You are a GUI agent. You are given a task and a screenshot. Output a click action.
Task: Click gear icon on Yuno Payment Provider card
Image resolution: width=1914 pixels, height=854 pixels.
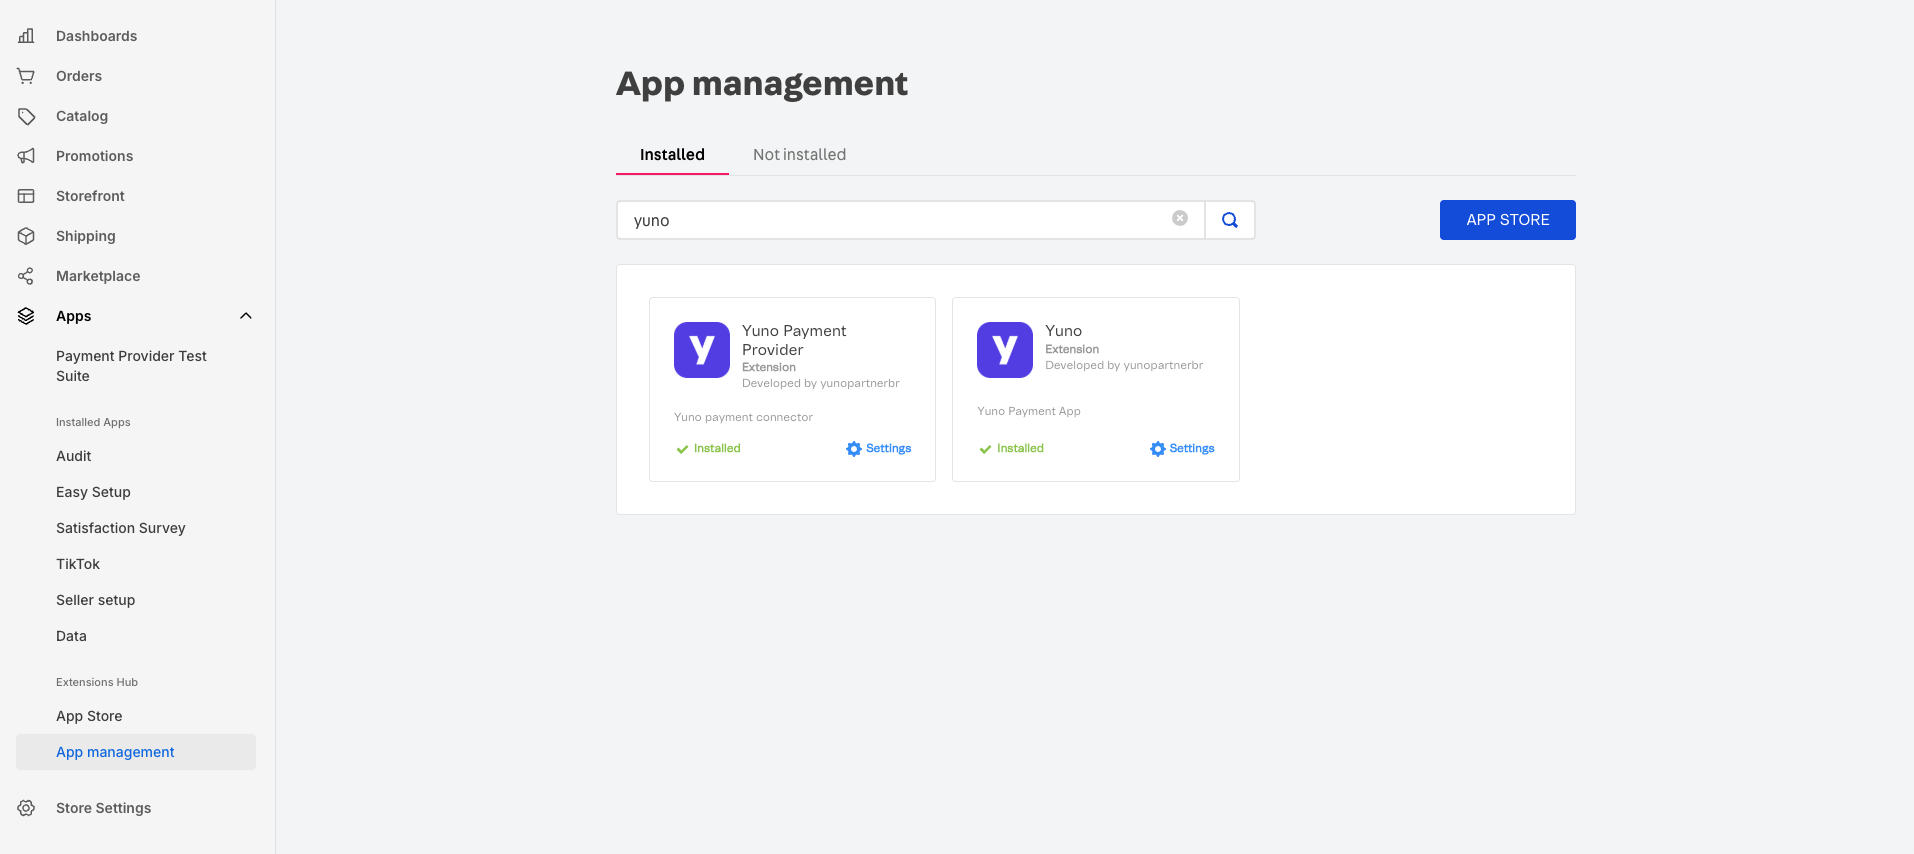(854, 449)
